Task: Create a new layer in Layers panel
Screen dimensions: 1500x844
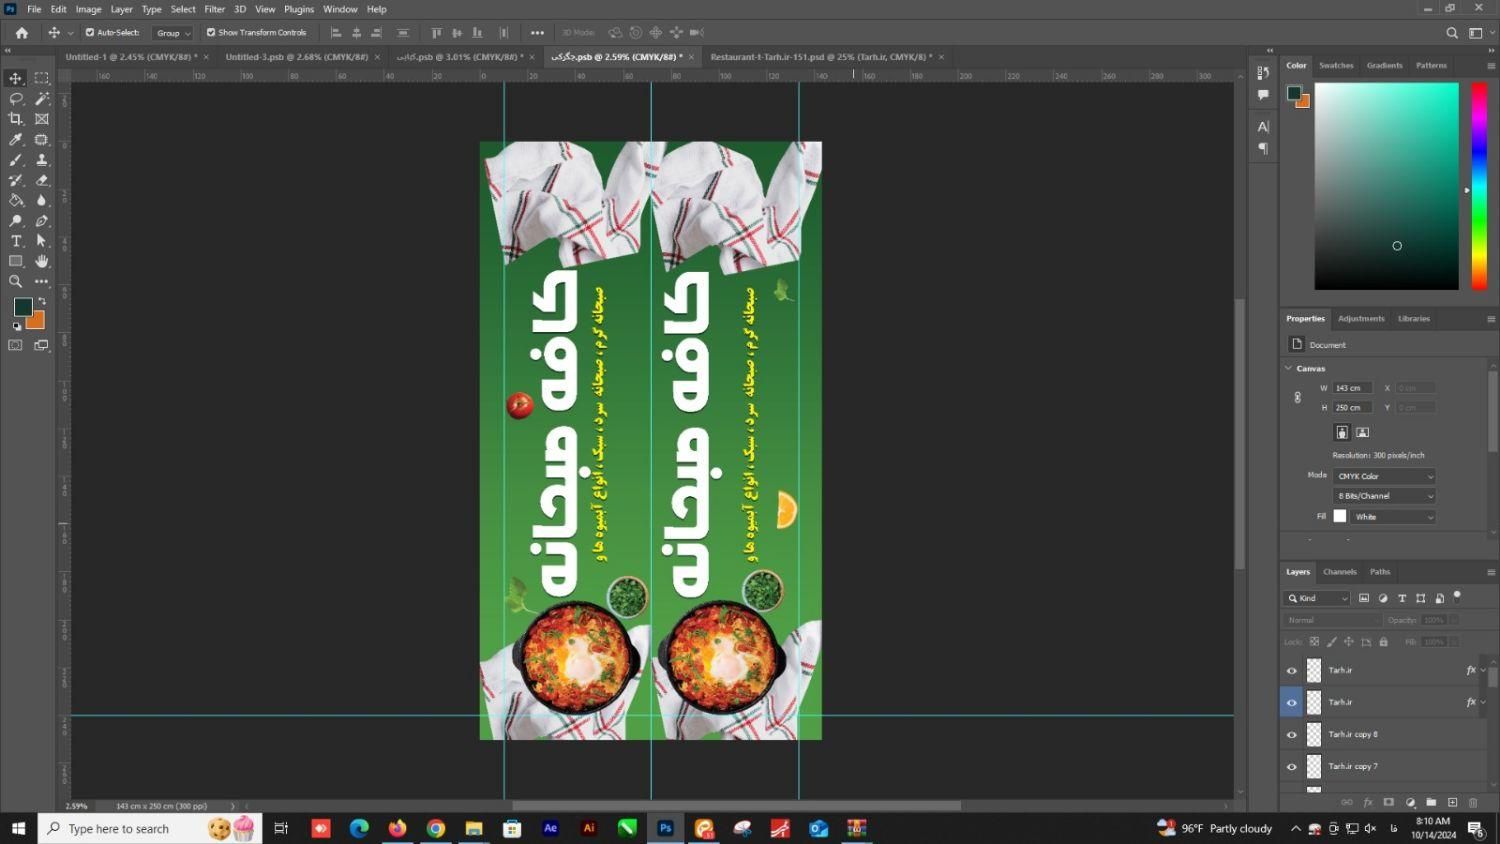Action: [1453, 802]
